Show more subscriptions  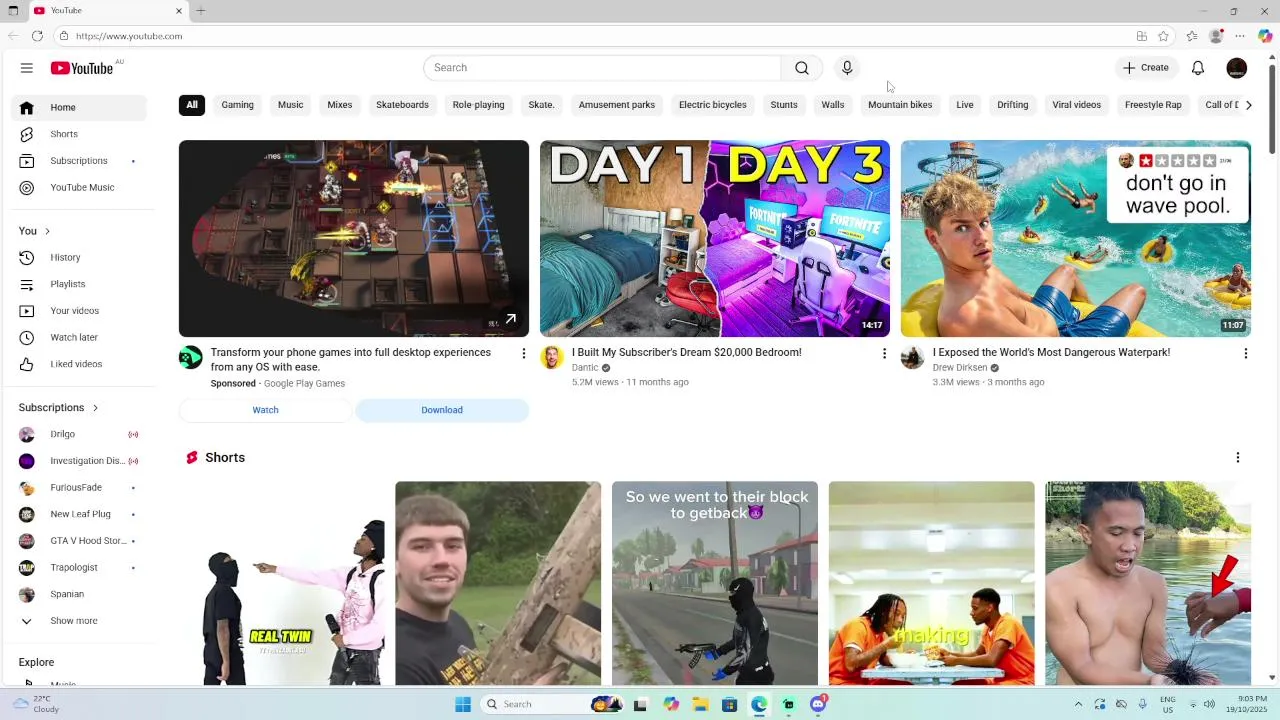click(81, 621)
